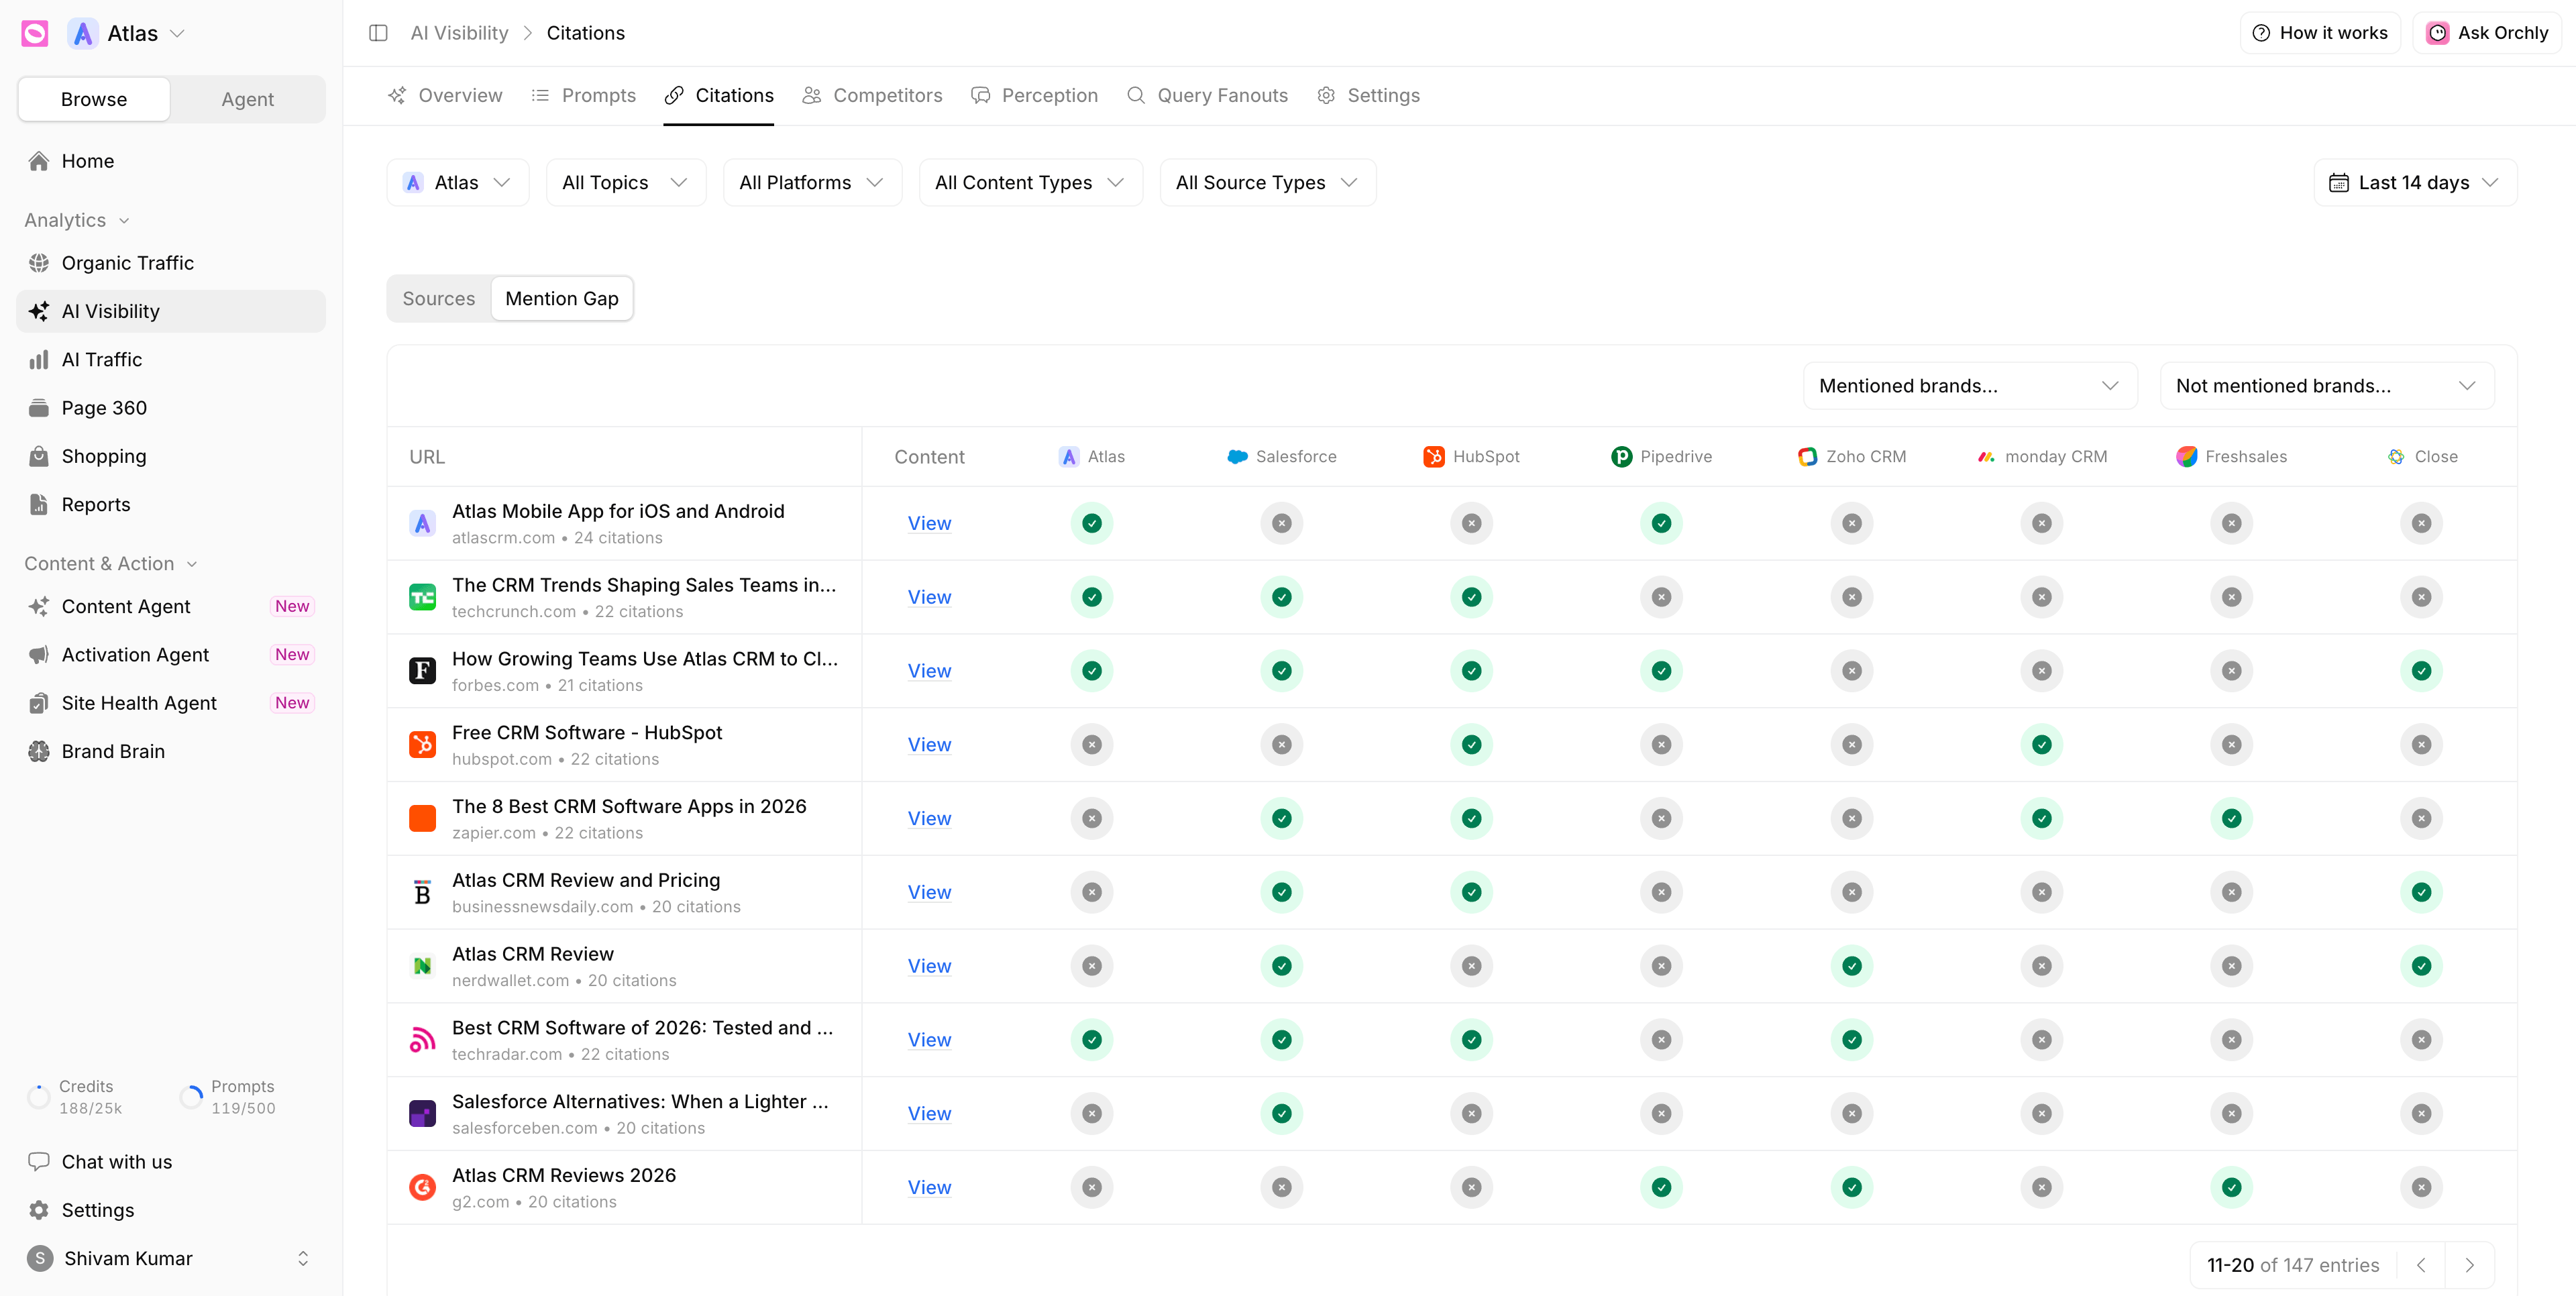Open the Query Fanouts tab
Viewport: 2576px width, 1296px height.
(1207, 95)
